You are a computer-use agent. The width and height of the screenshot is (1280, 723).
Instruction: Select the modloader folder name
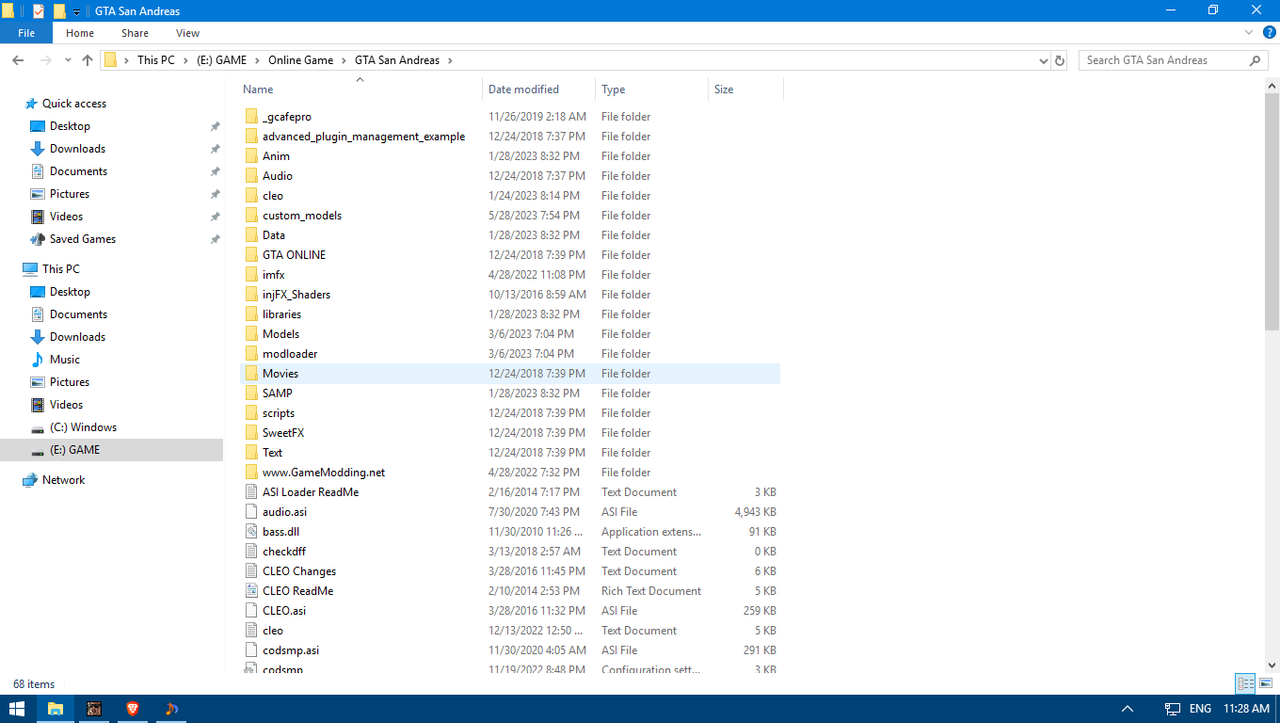290,354
